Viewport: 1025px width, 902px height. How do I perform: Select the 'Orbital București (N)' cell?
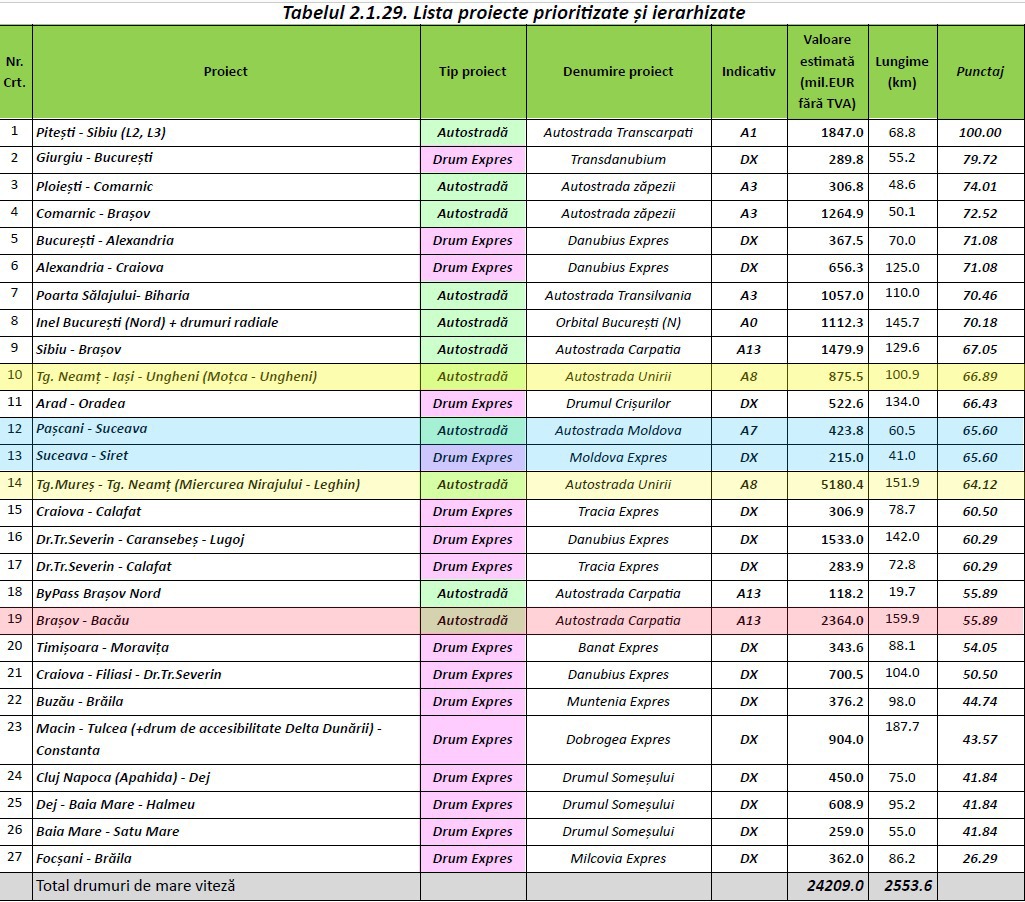(x=618, y=322)
